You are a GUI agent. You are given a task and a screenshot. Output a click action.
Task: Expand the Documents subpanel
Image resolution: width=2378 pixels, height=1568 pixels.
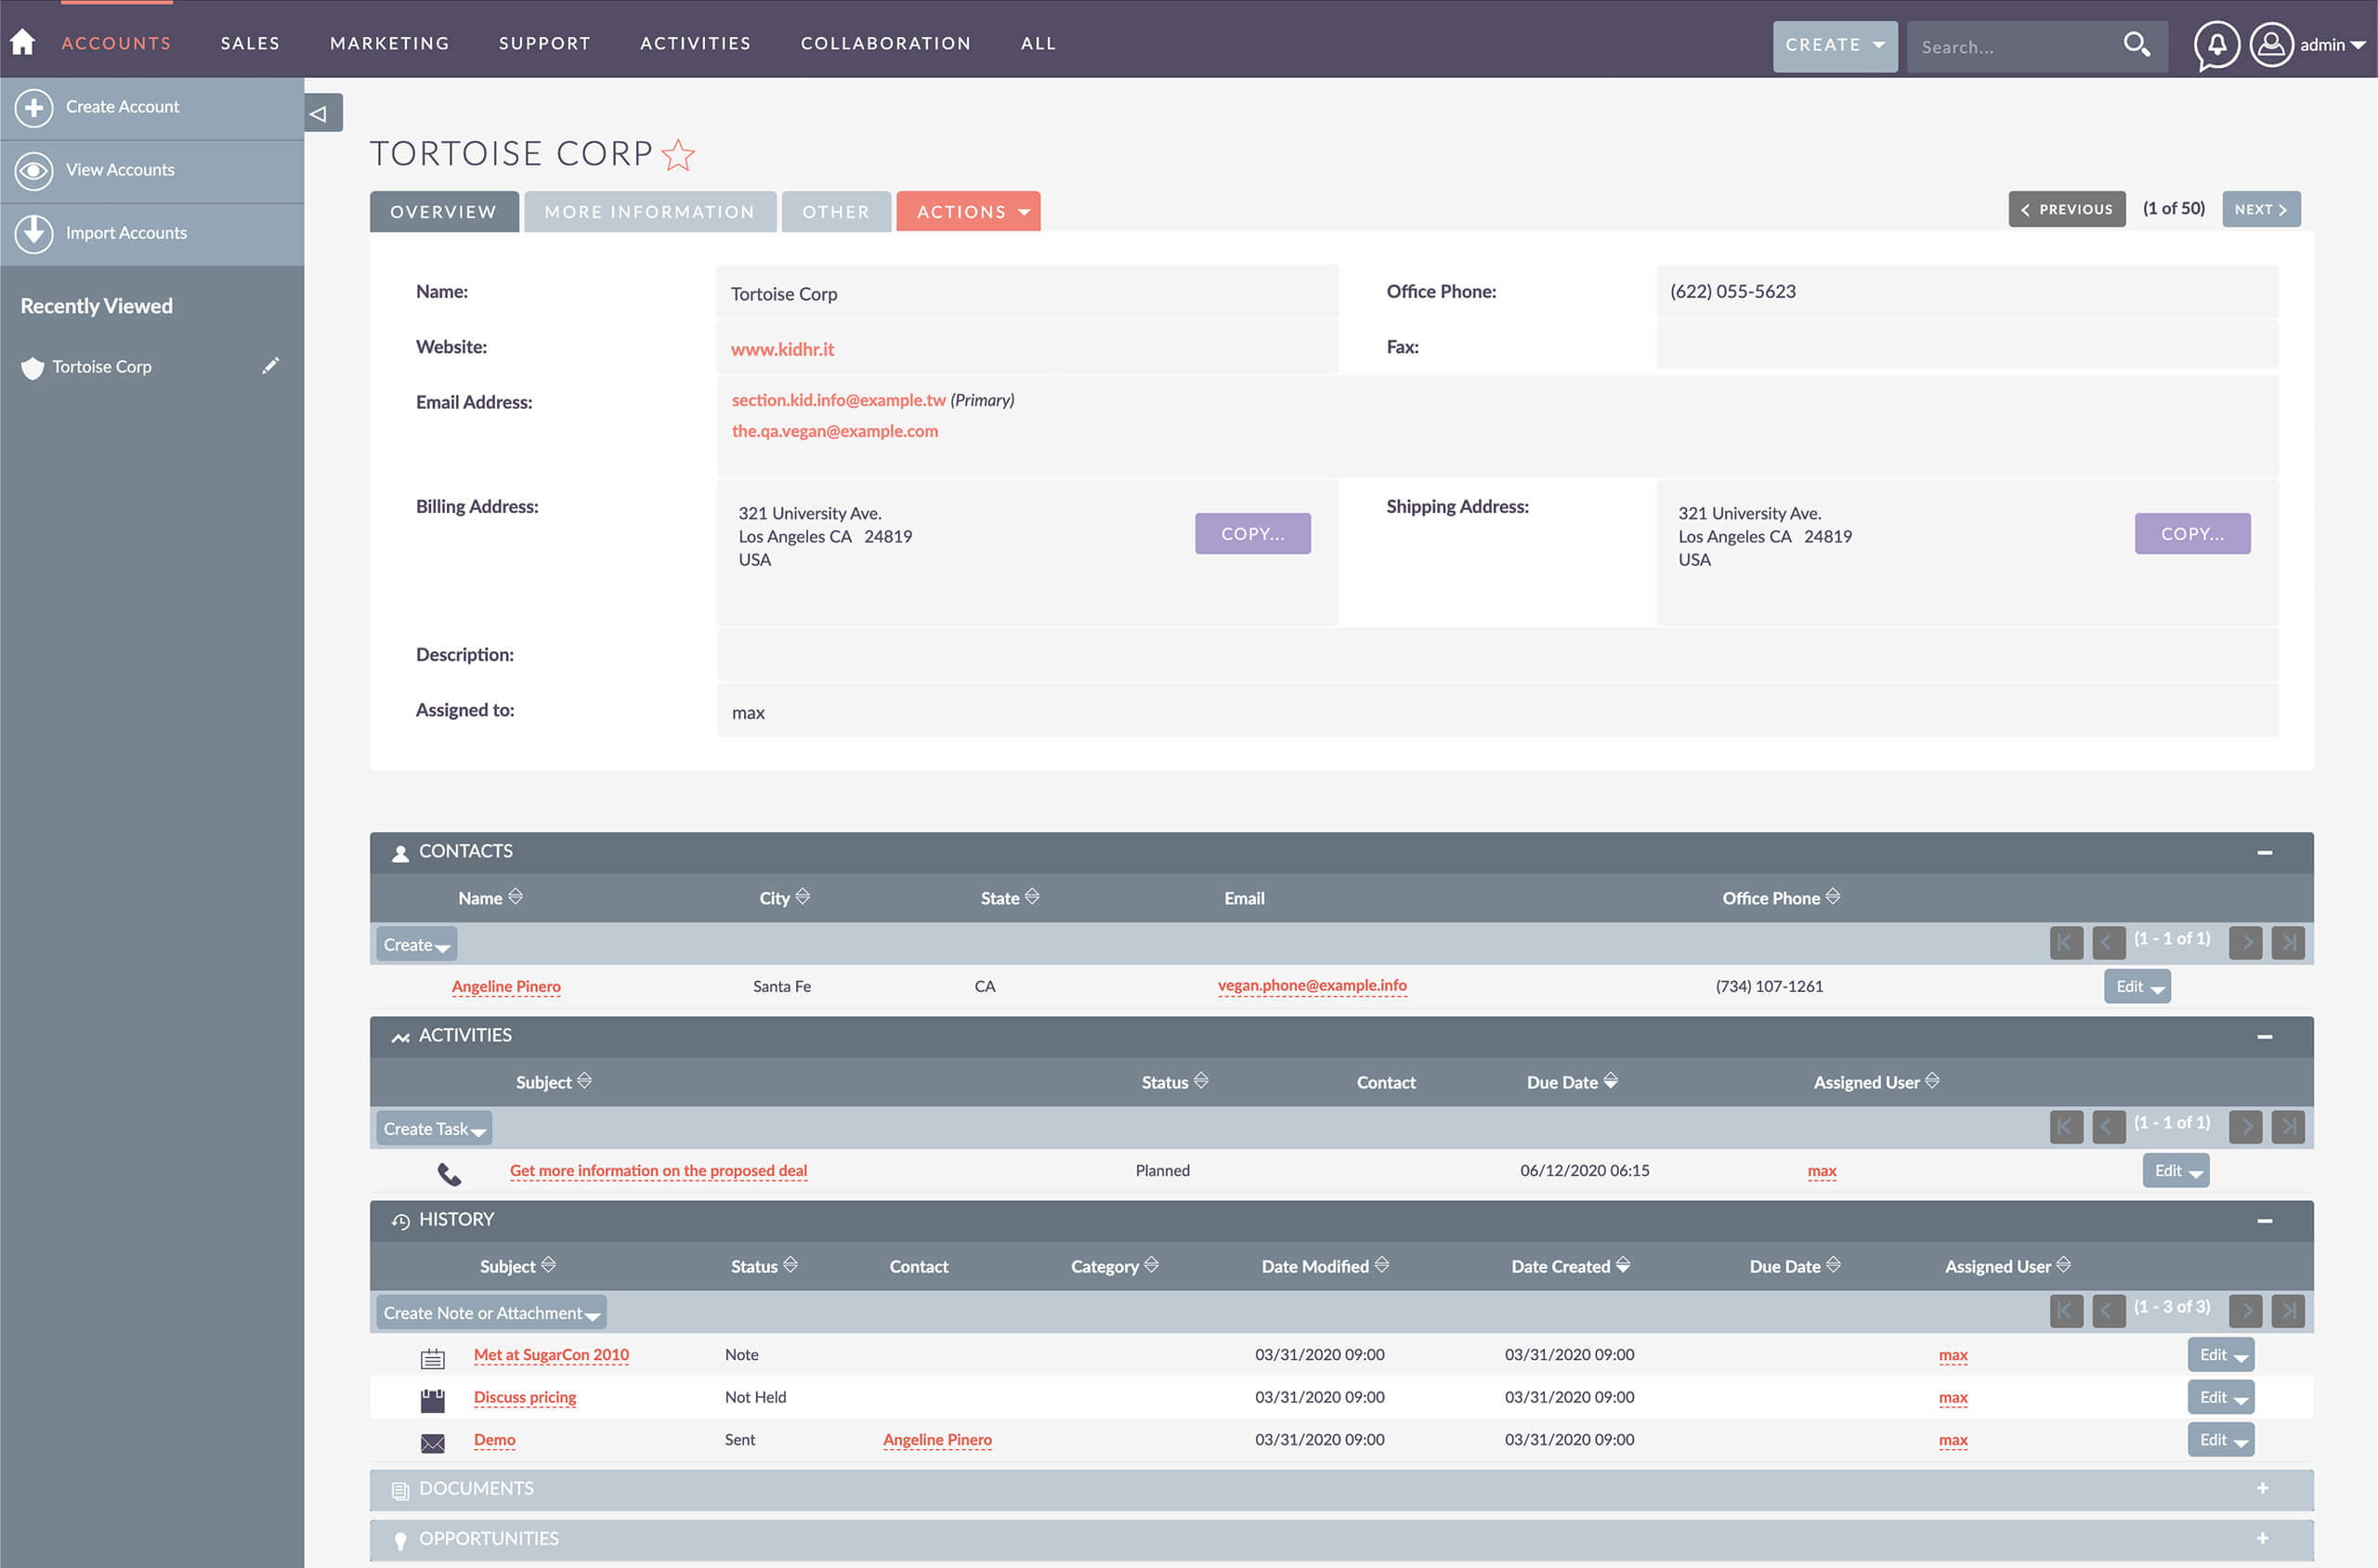click(x=2262, y=1488)
